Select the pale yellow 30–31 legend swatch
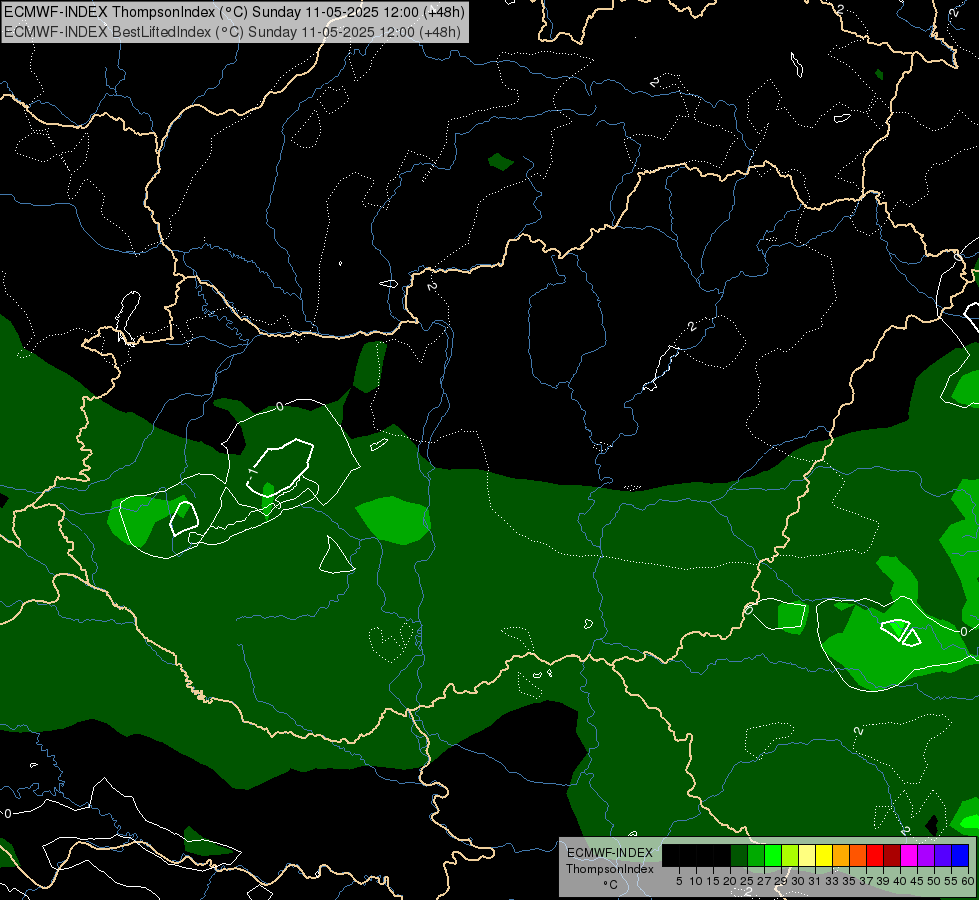The height and width of the screenshot is (900, 979). pyautogui.click(x=807, y=855)
